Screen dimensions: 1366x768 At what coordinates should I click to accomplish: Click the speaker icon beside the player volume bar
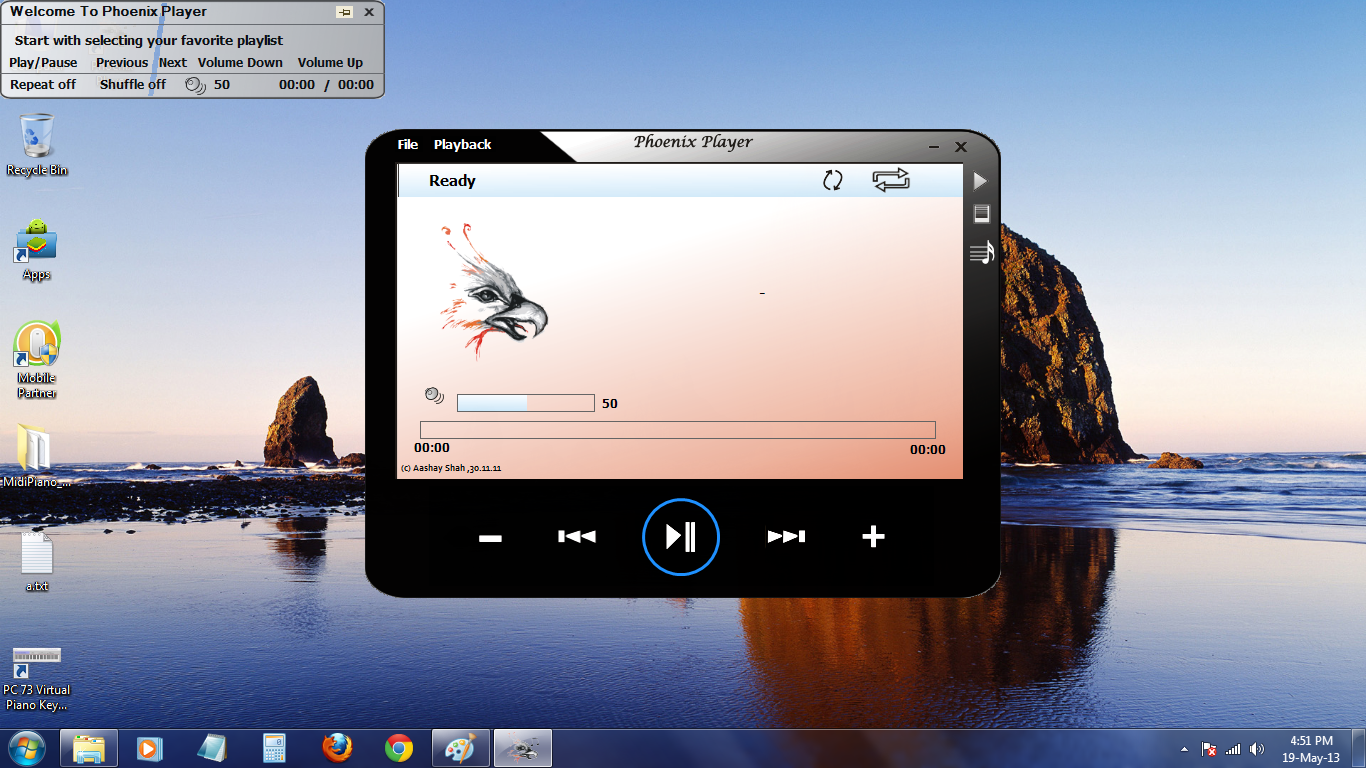click(434, 395)
